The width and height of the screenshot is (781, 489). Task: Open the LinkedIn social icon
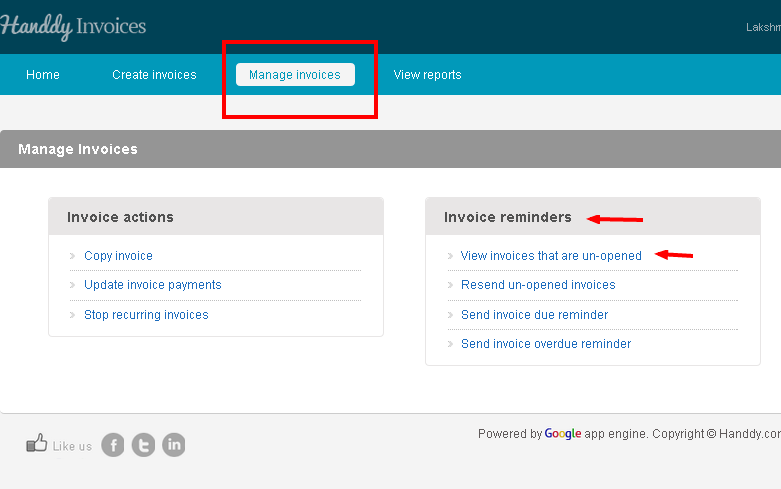coord(174,445)
